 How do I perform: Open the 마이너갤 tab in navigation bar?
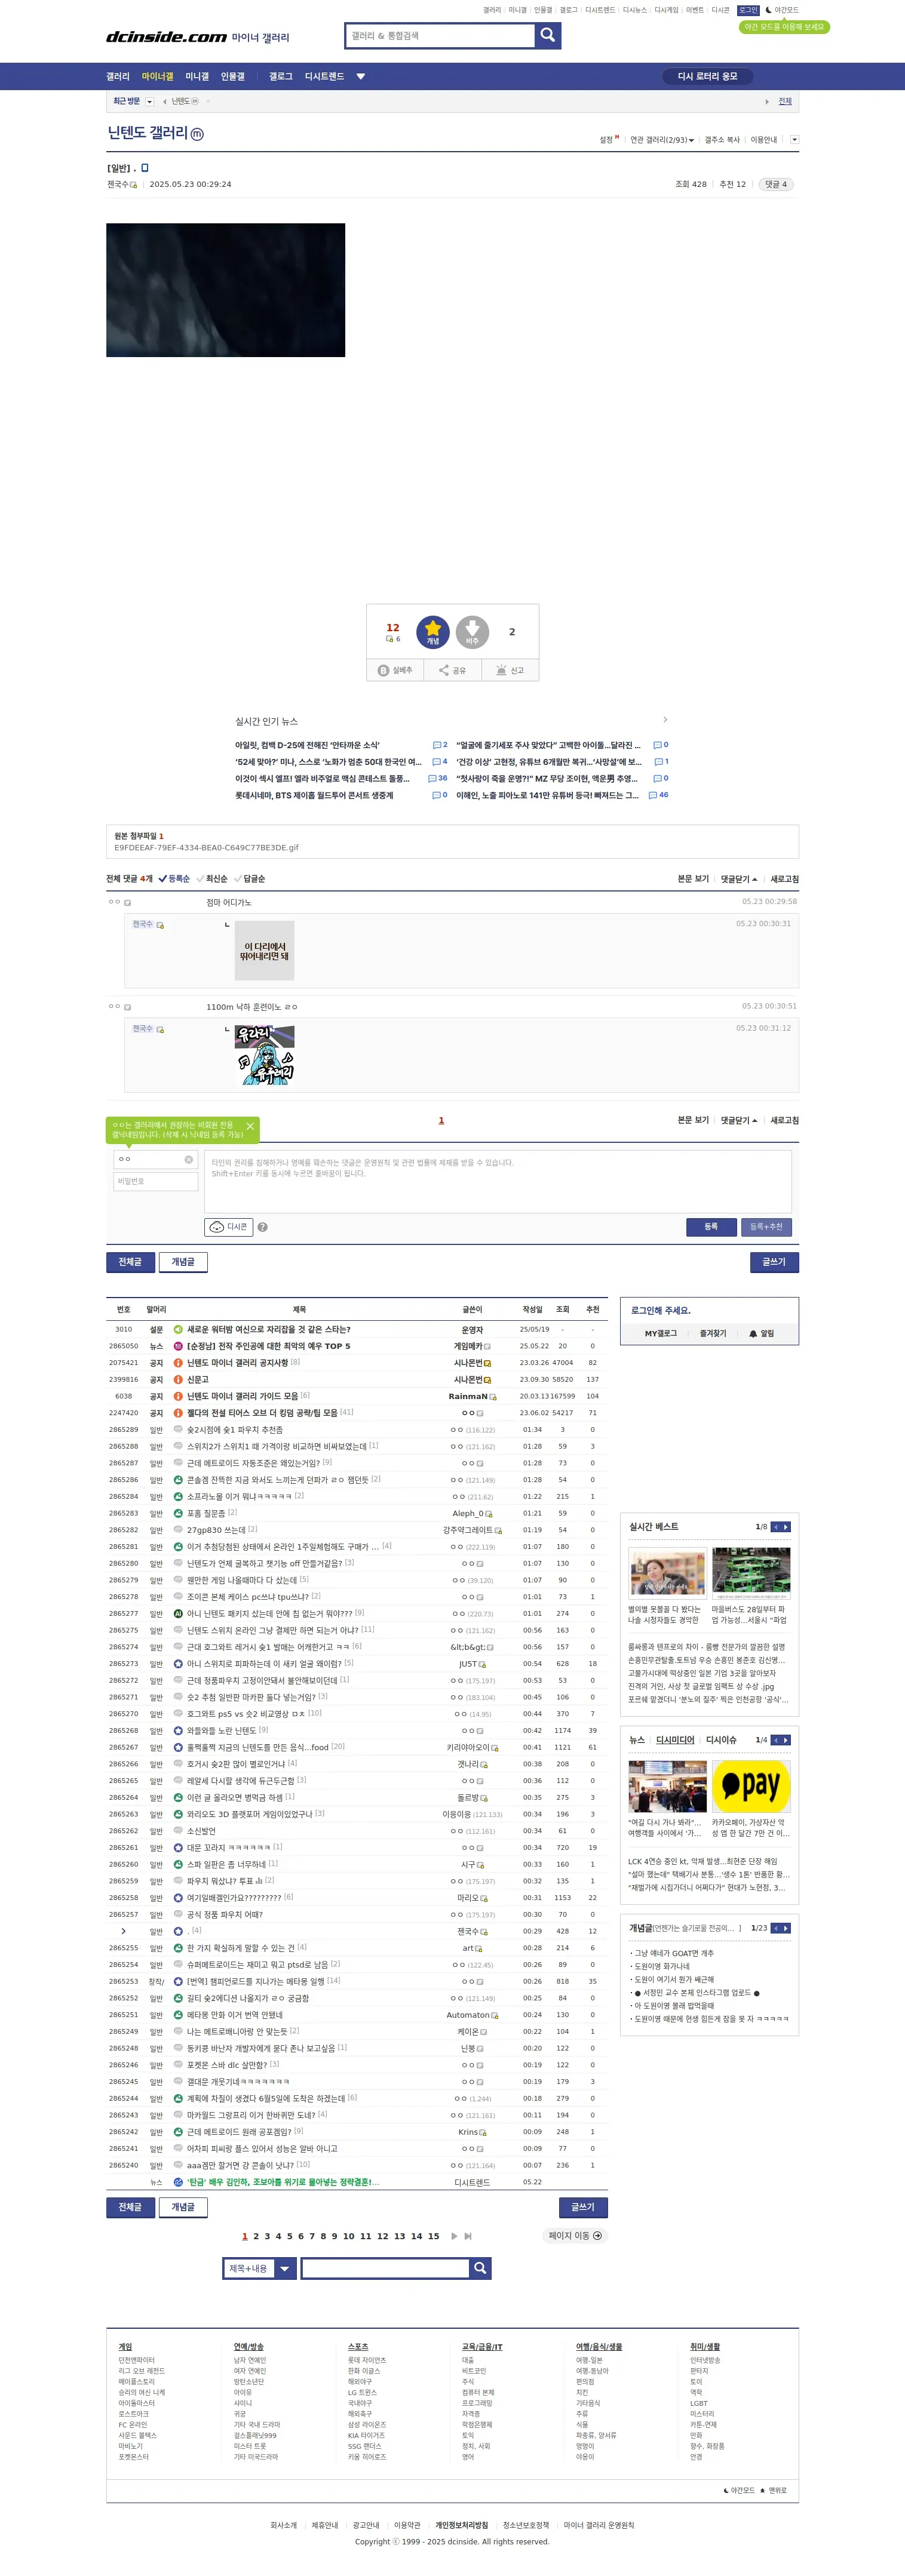[x=157, y=77]
